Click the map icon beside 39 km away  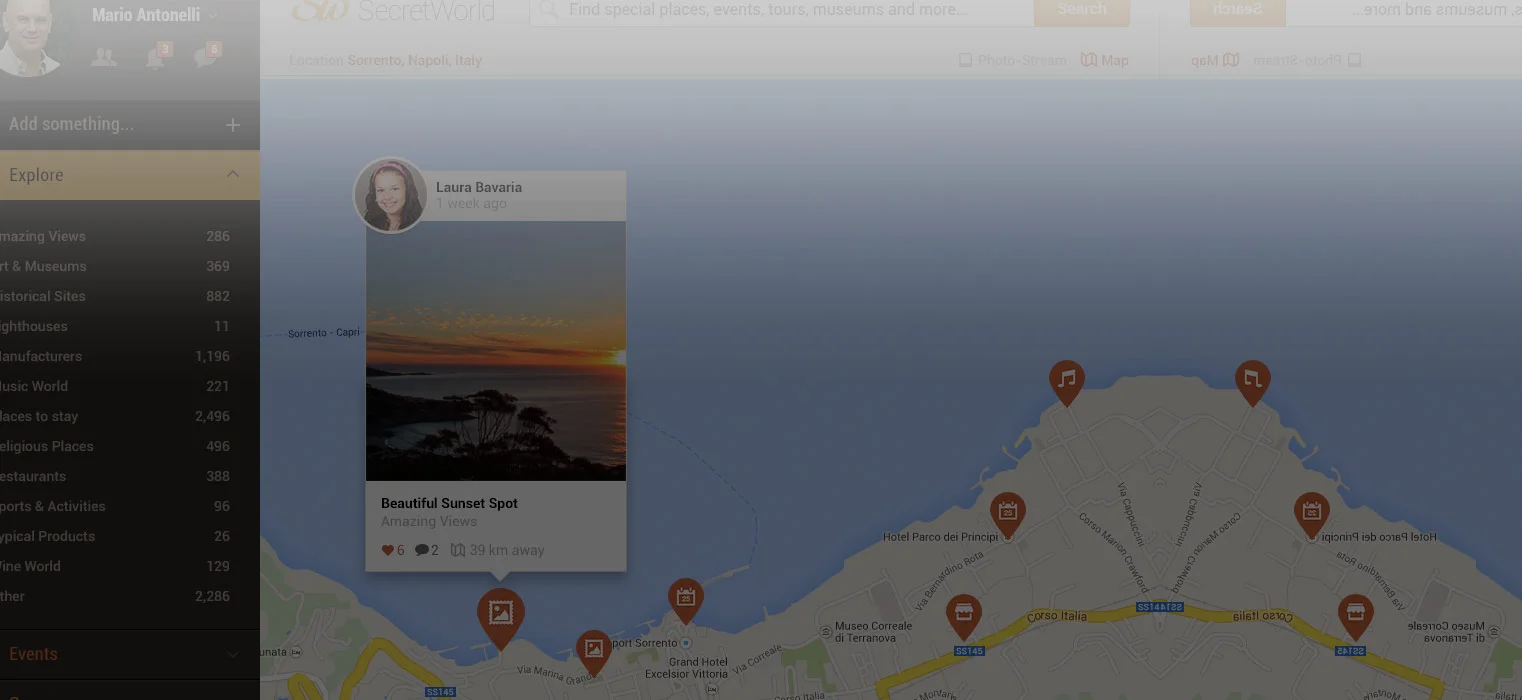click(458, 551)
